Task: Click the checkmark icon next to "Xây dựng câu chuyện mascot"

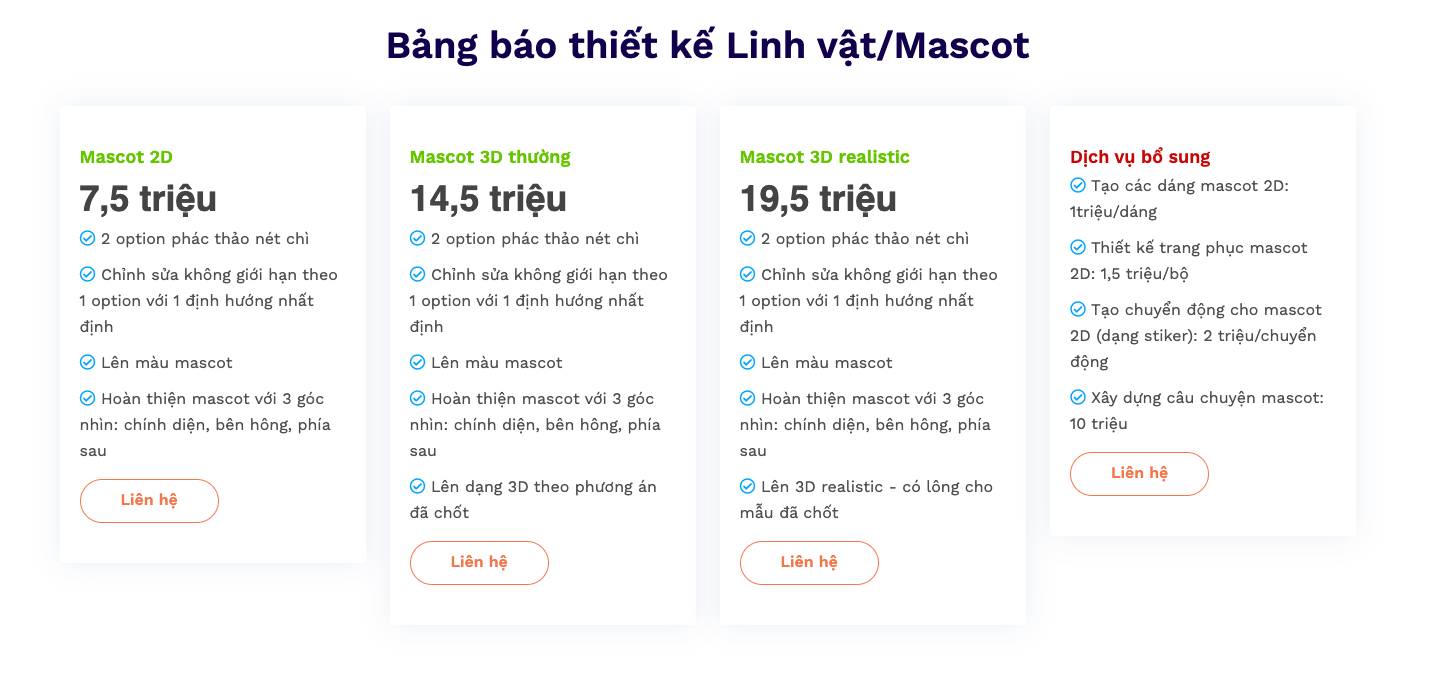Action: pyautogui.click(x=1077, y=397)
